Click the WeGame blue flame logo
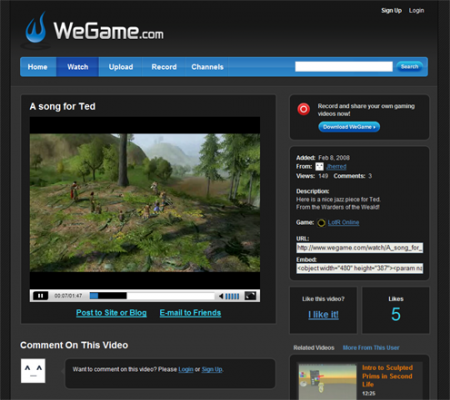This screenshot has height=400, width=450. click(x=36, y=27)
